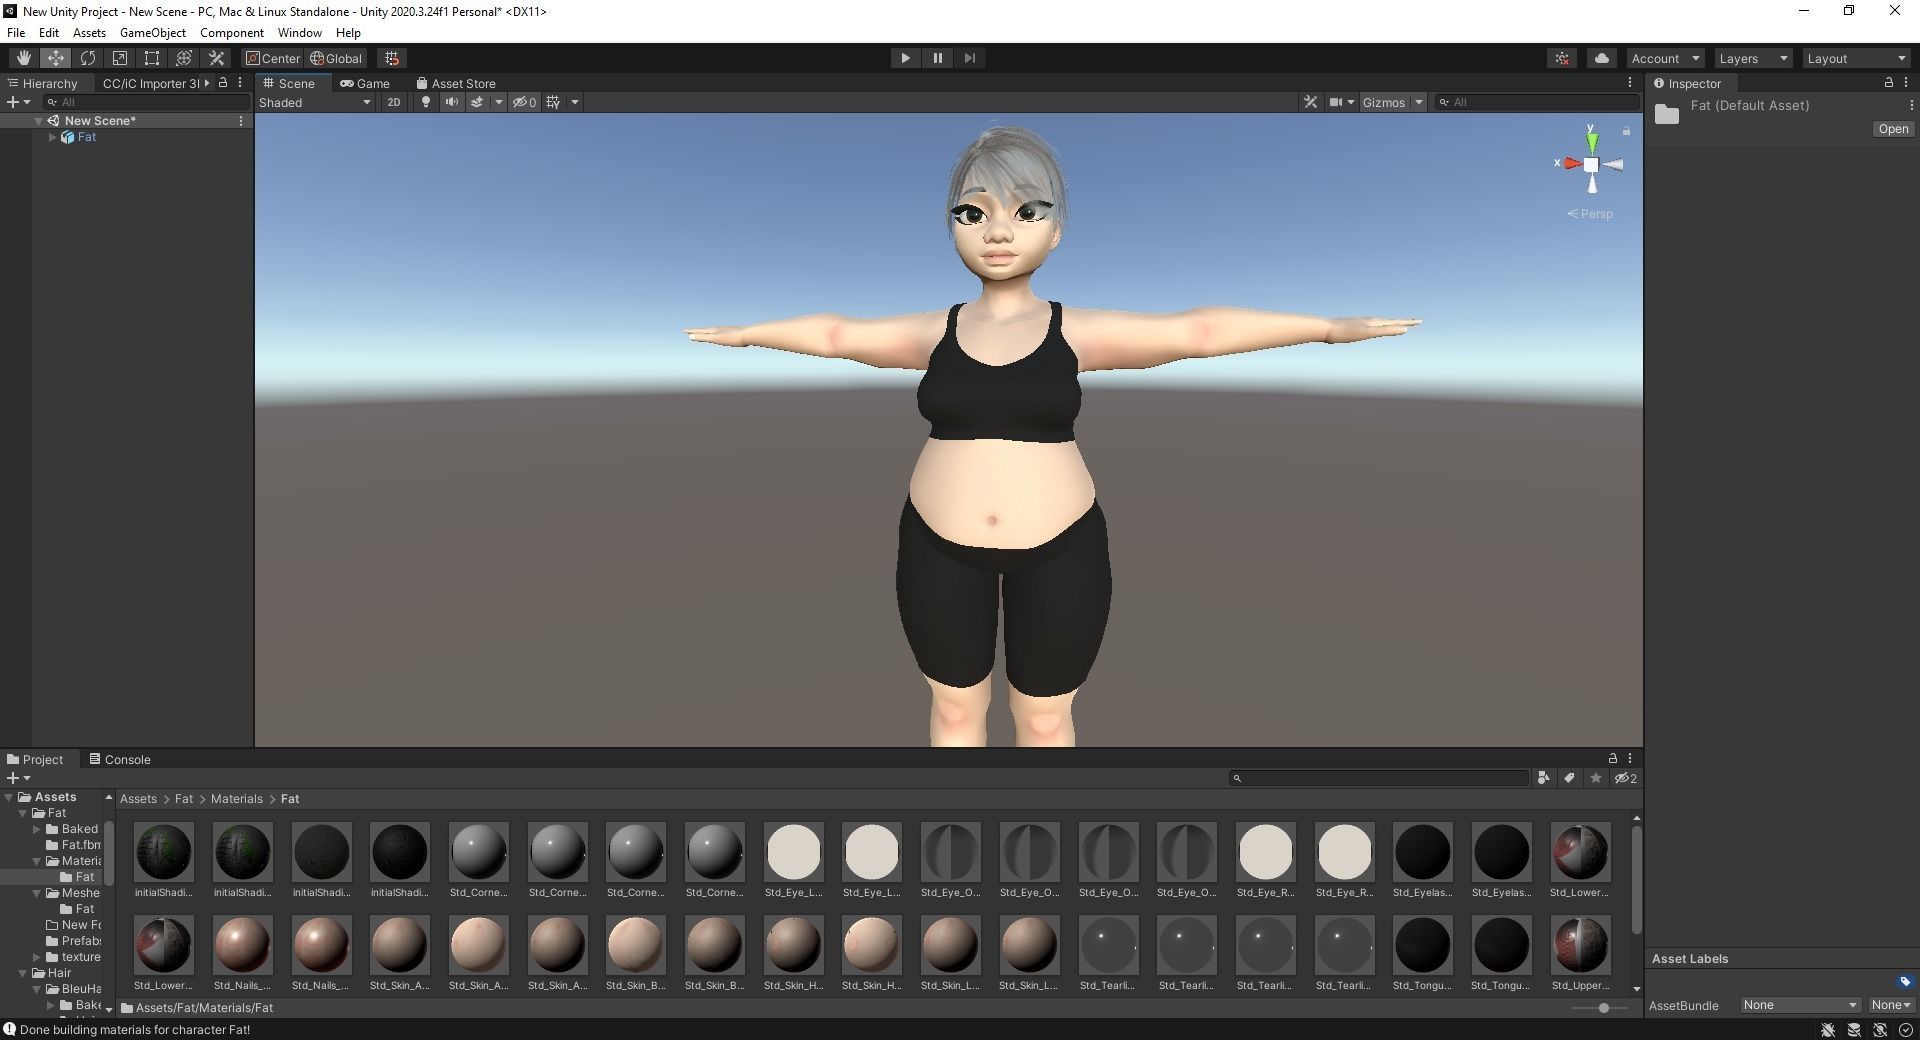The height and width of the screenshot is (1040, 1920).
Task: Expand the Baked folder under Fat
Action: tap(37, 829)
